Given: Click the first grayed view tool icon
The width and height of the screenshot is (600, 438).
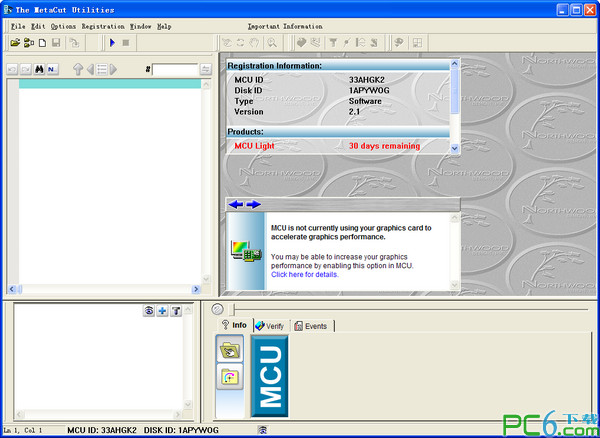Looking at the screenshot, I should [x=227, y=43].
